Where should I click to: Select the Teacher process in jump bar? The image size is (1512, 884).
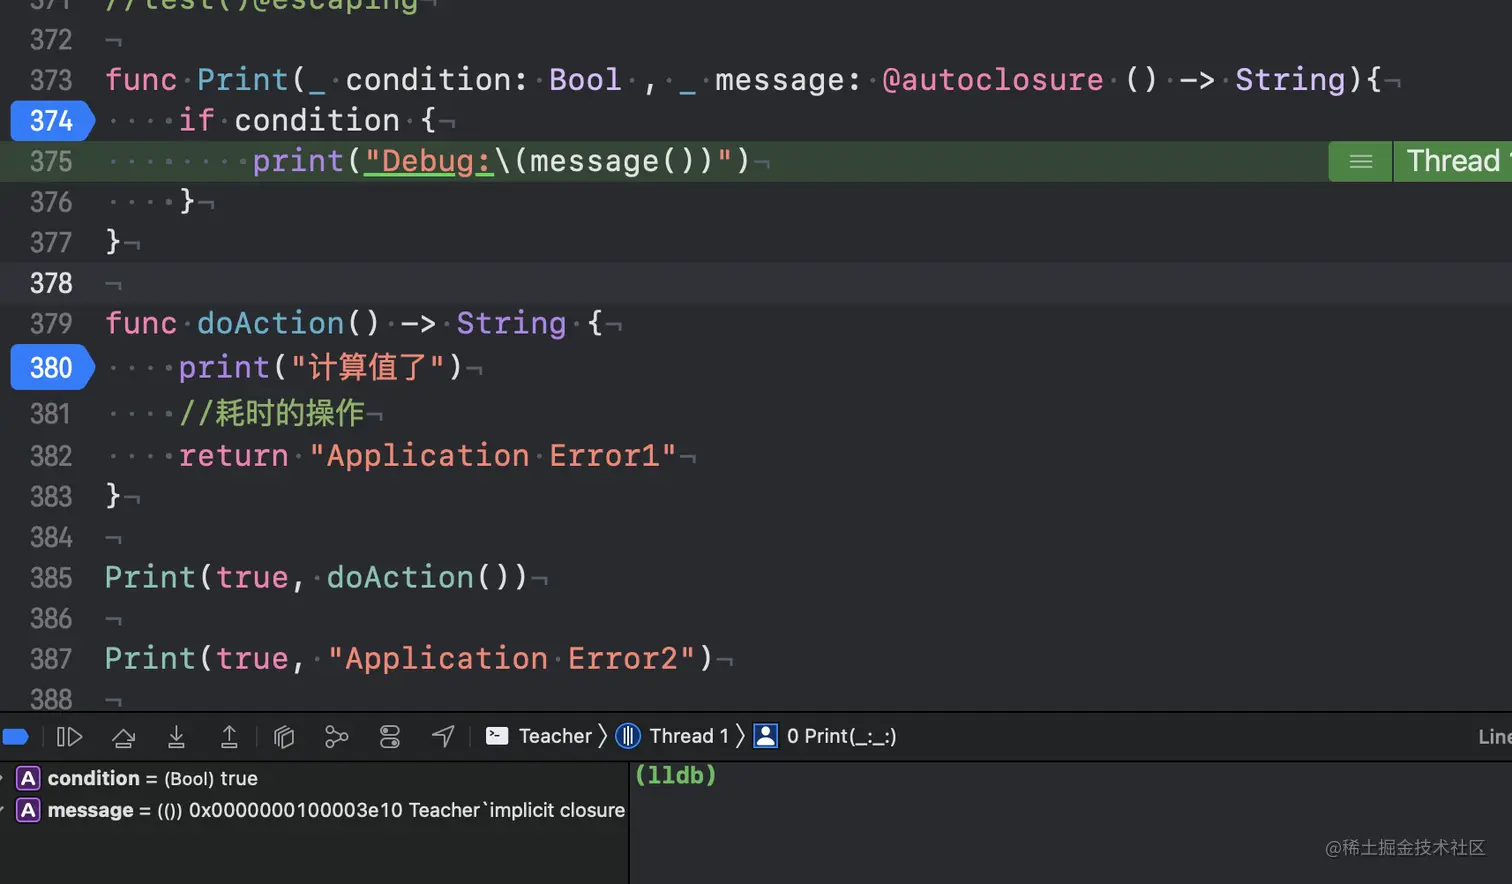coord(555,736)
